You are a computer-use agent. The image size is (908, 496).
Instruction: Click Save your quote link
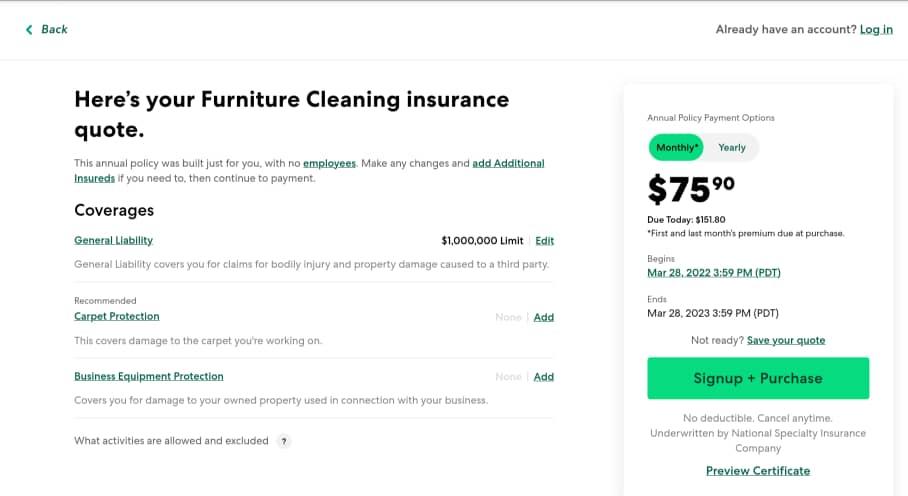(786, 340)
